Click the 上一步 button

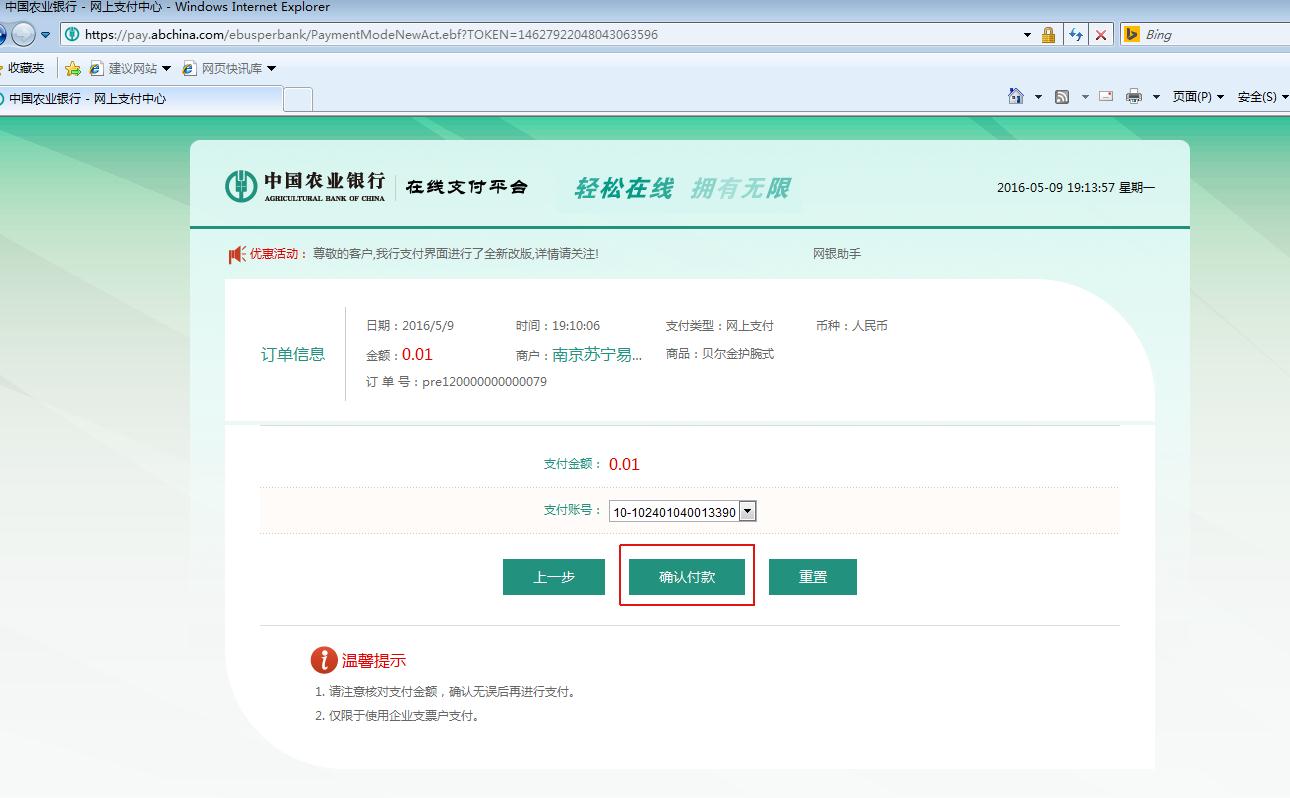click(554, 577)
